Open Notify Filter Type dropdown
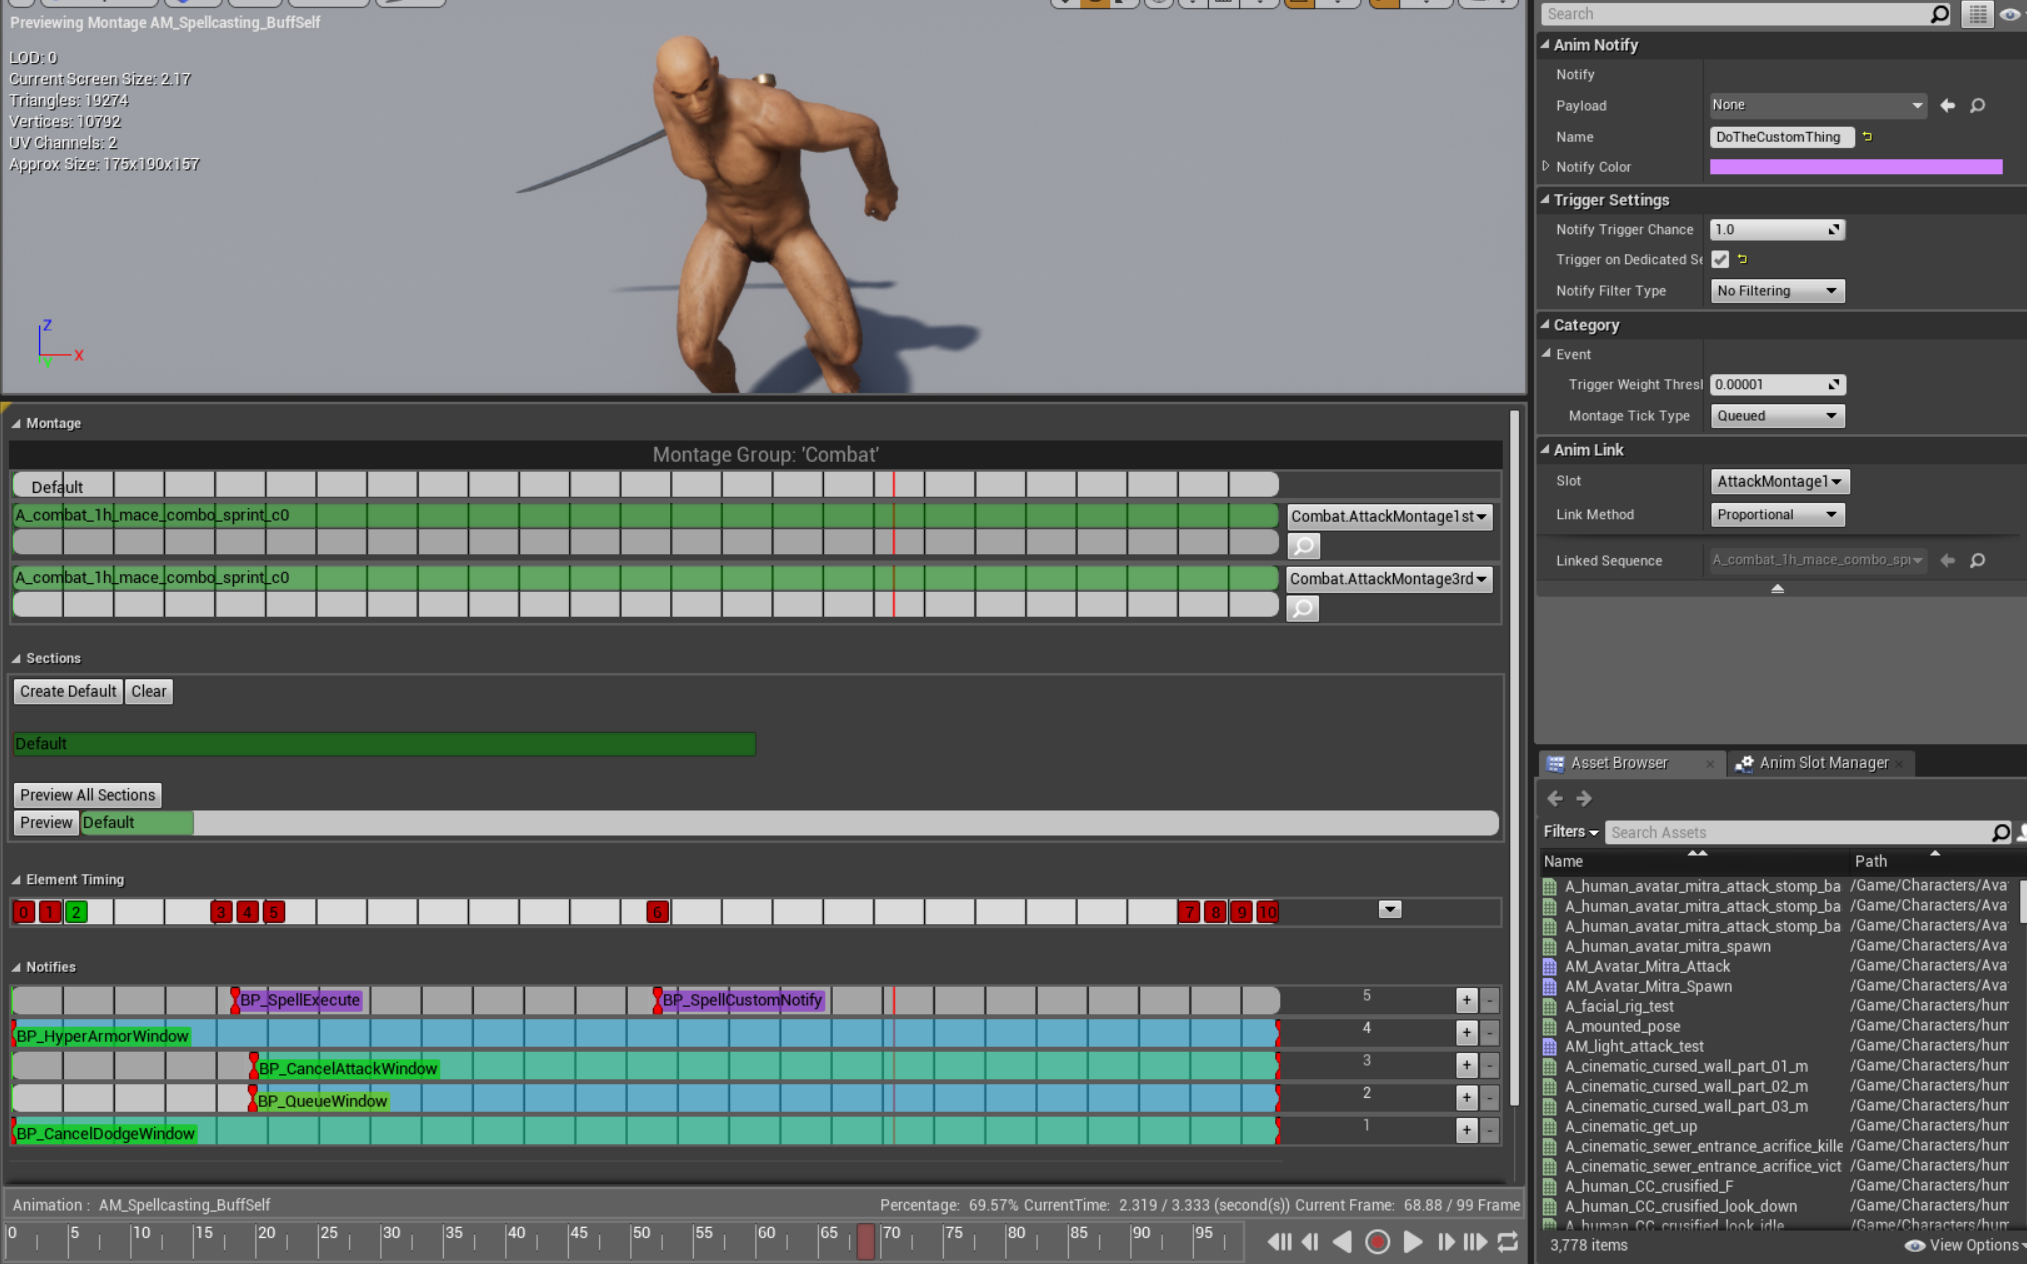The height and width of the screenshot is (1264, 2027). point(1777,291)
